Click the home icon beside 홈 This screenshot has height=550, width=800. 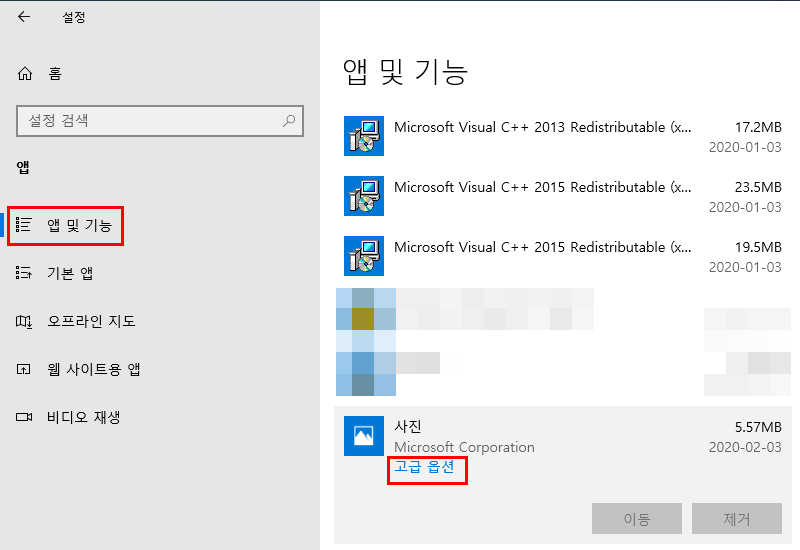[x=24, y=74]
